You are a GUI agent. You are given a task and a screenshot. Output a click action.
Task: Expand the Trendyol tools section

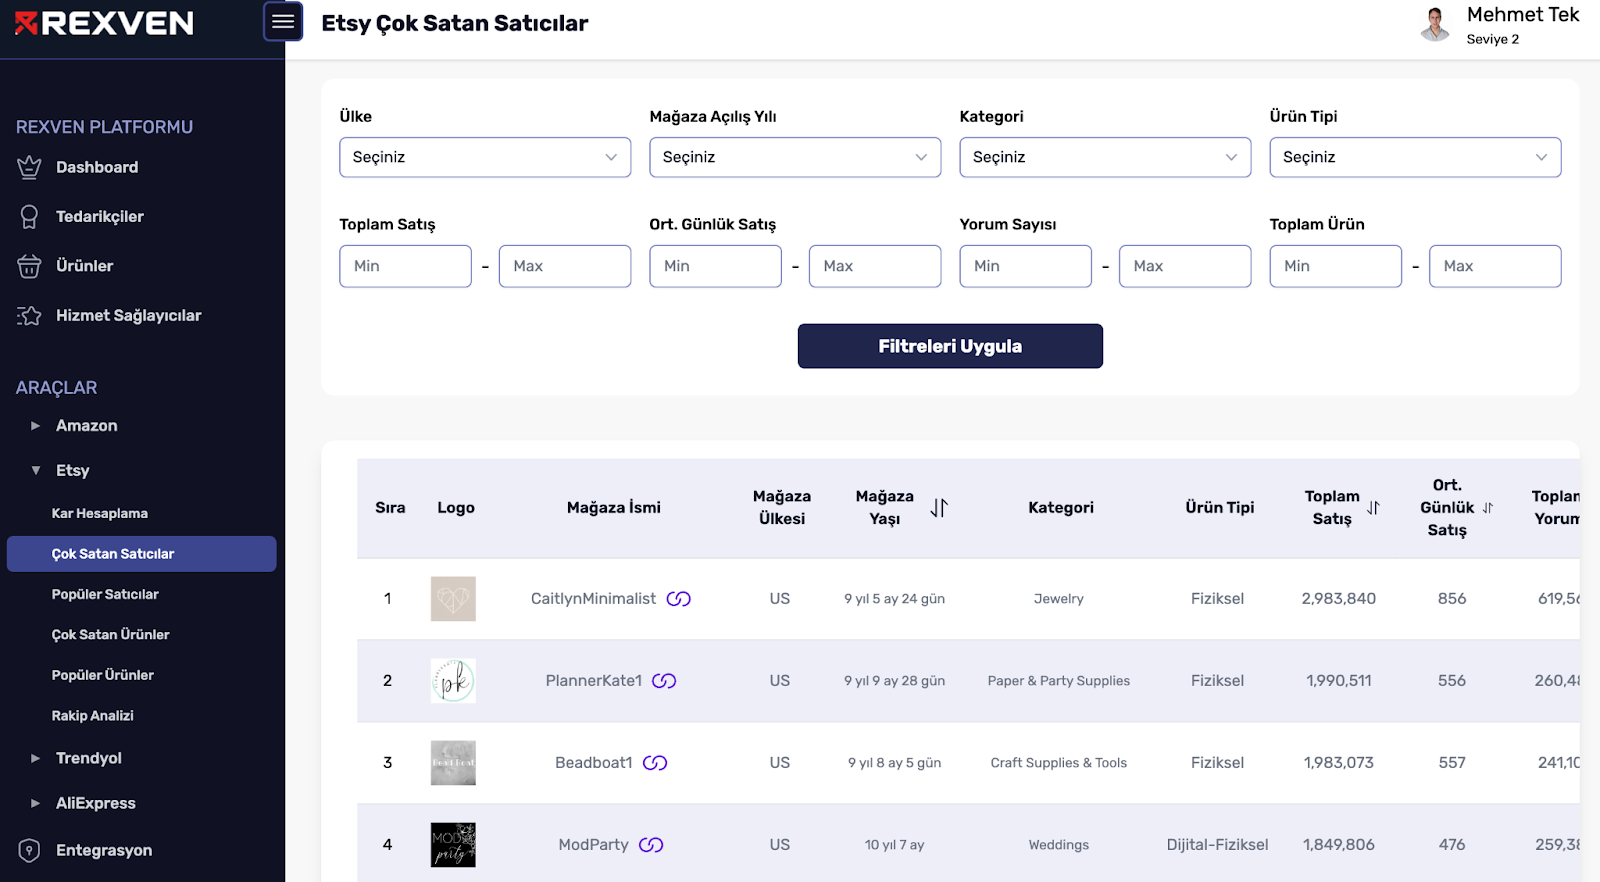(36, 758)
